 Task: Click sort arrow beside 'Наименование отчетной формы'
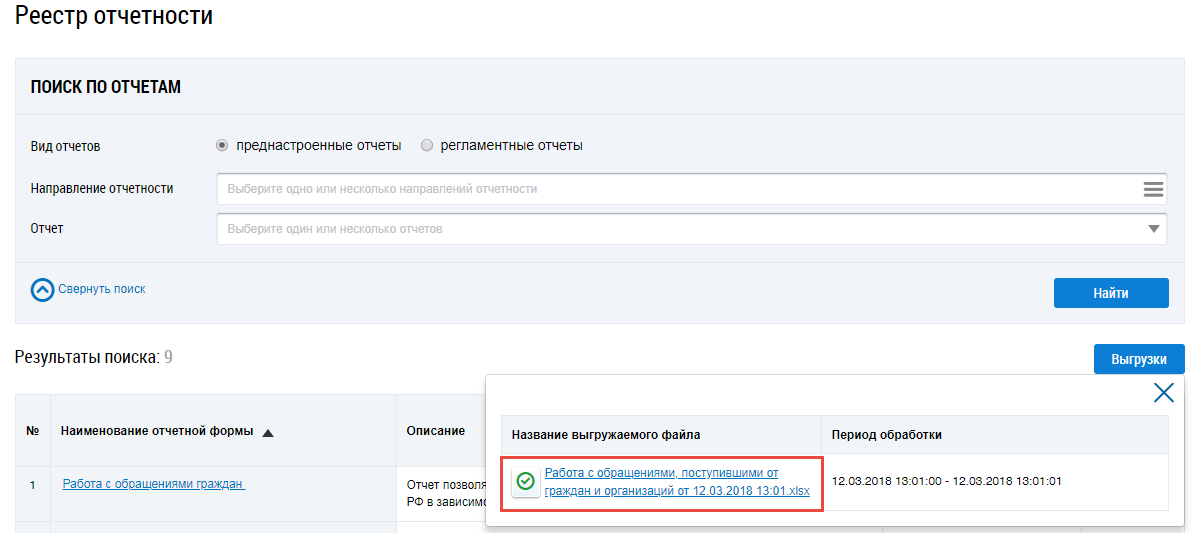268,433
